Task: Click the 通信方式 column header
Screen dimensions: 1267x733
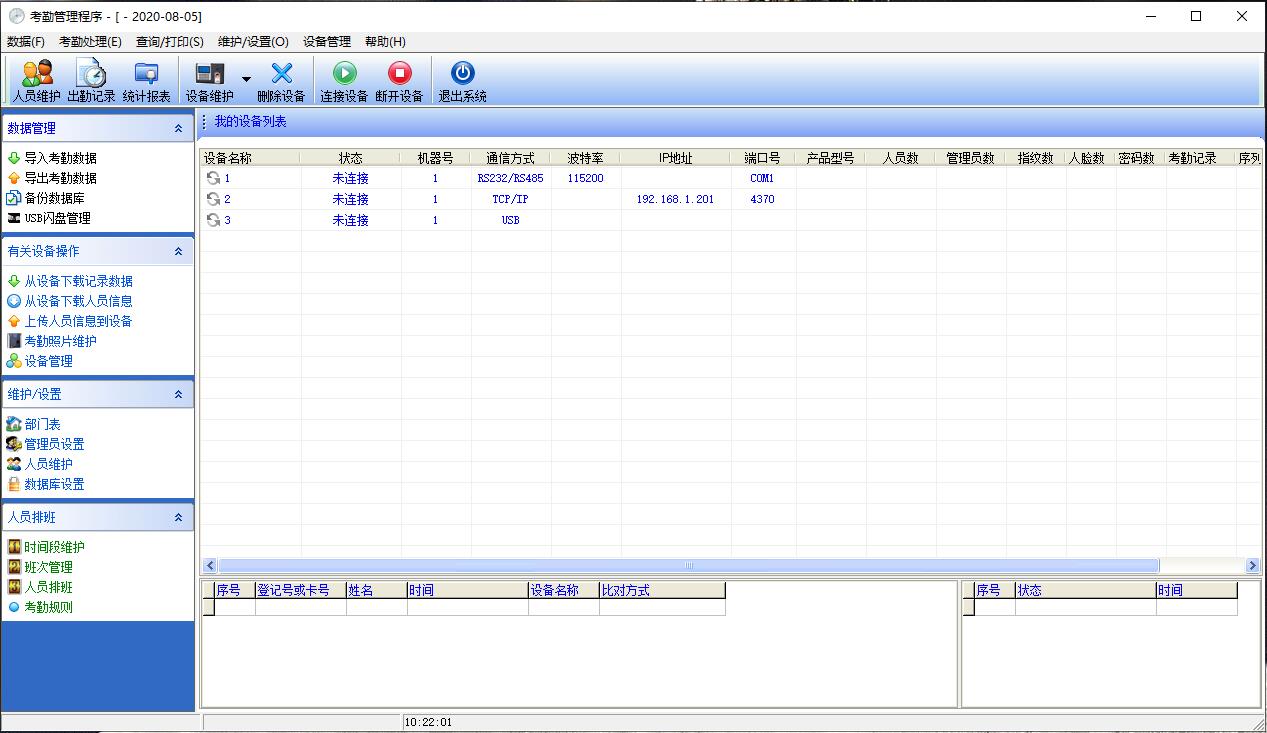Action: (x=510, y=158)
